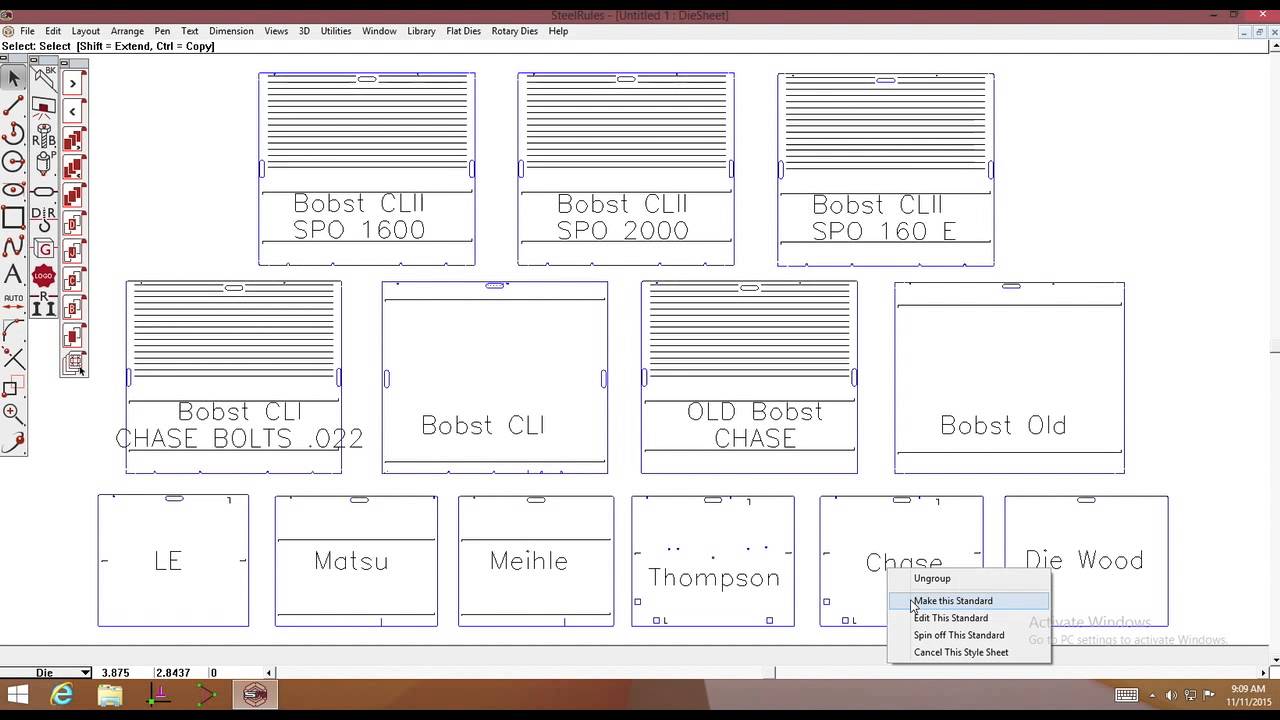The width and height of the screenshot is (1280, 720).
Task: Choose 'Cancel This Style Sheet'
Action: [x=969, y=652]
